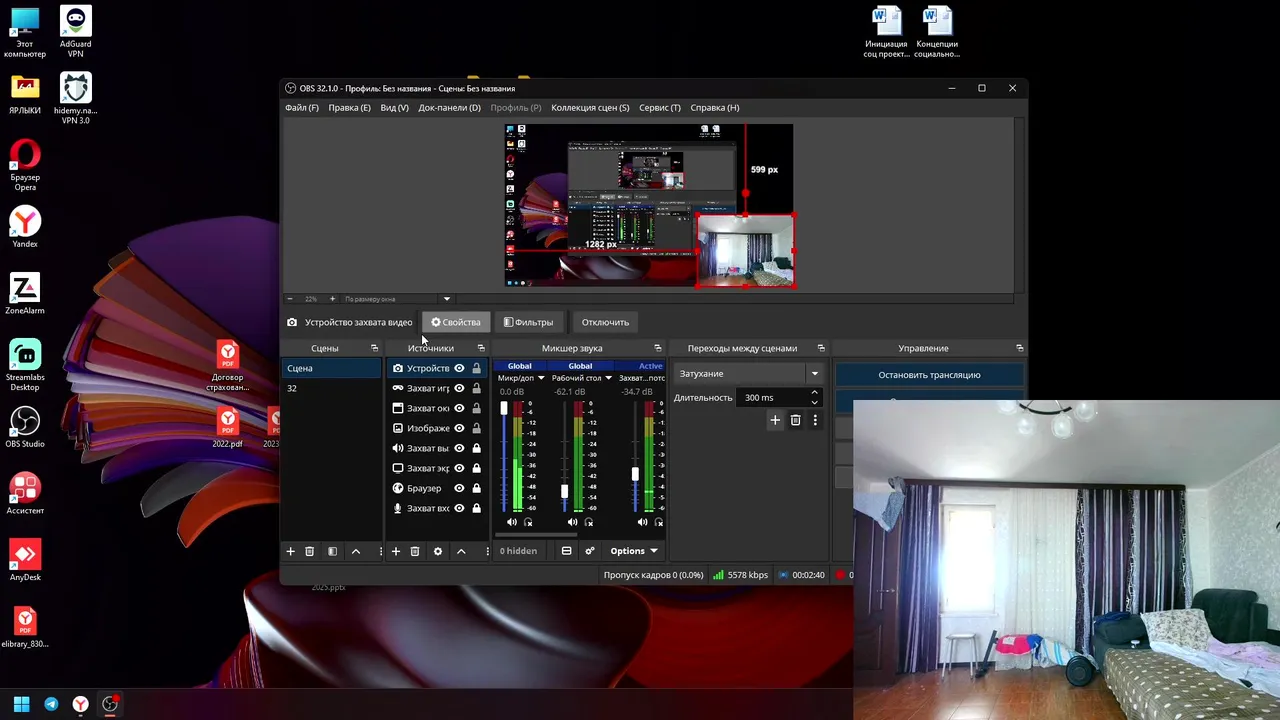Adjust third channel volume fader
This screenshot has height=720, width=1280.
tap(635, 473)
